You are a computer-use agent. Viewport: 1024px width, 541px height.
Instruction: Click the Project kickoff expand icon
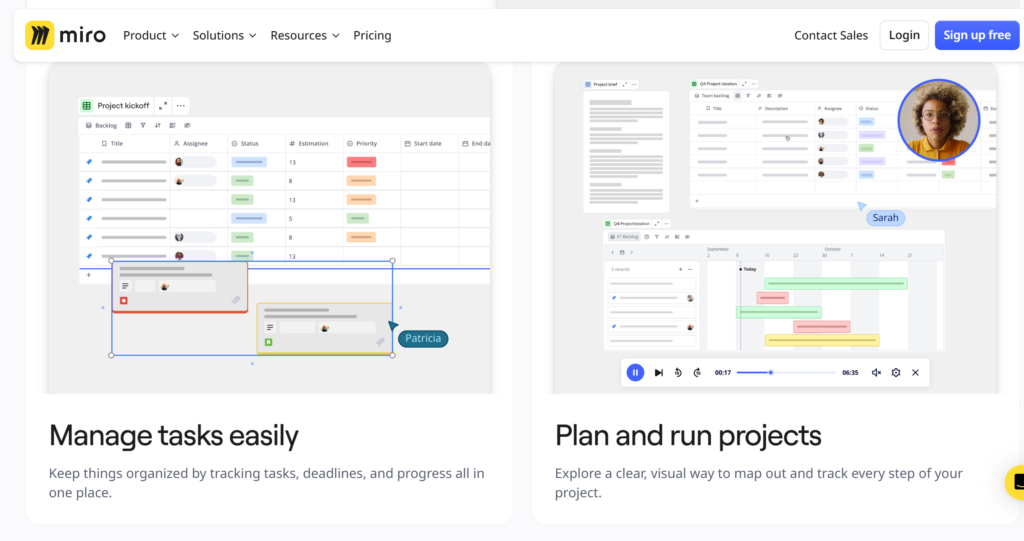[x=162, y=105]
